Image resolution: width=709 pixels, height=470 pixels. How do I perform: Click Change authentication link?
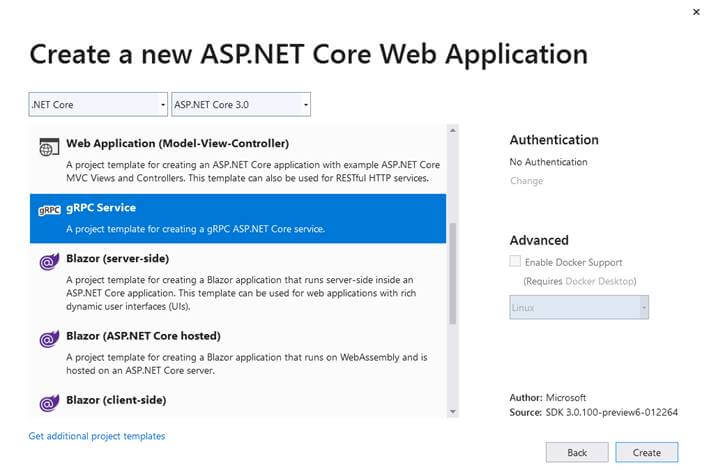coord(526,181)
